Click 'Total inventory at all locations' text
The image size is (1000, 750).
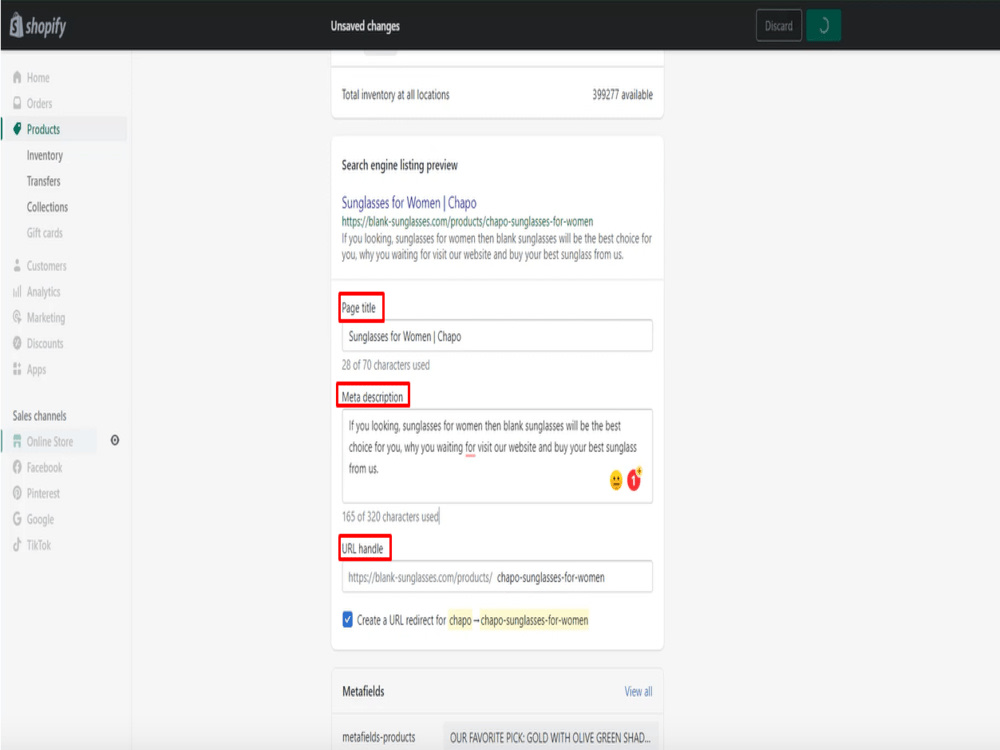point(395,94)
